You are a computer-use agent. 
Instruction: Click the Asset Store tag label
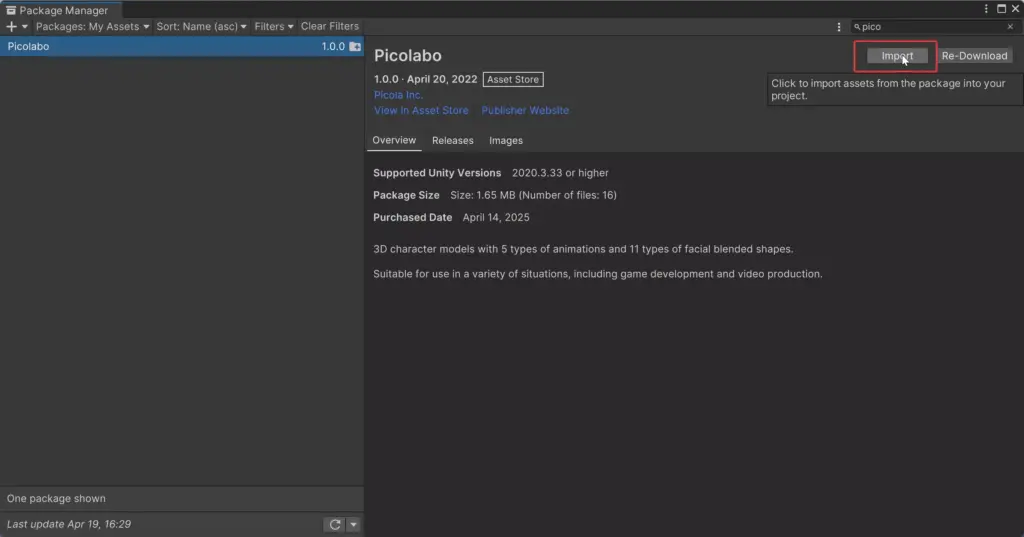click(x=513, y=80)
